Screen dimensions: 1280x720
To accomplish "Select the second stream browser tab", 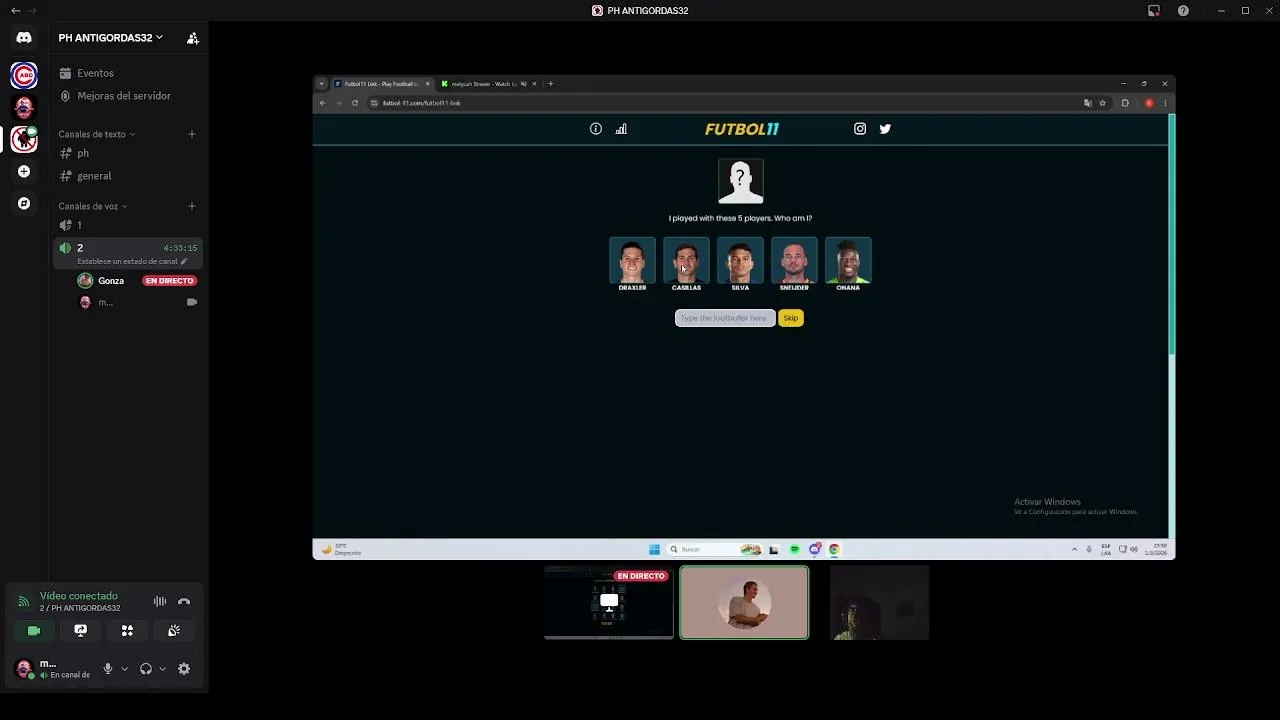I will 488,84.
